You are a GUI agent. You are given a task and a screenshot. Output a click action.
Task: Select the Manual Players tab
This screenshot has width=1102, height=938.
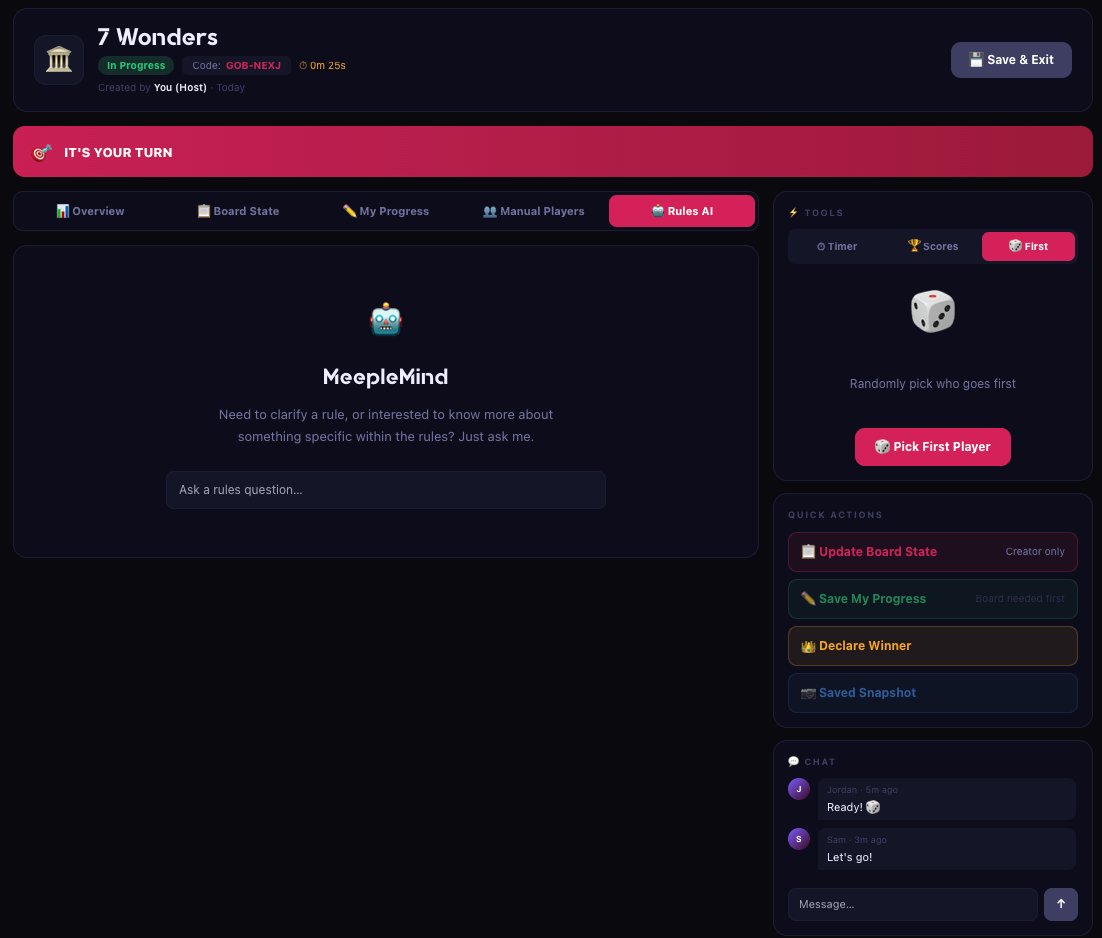[x=533, y=211]
